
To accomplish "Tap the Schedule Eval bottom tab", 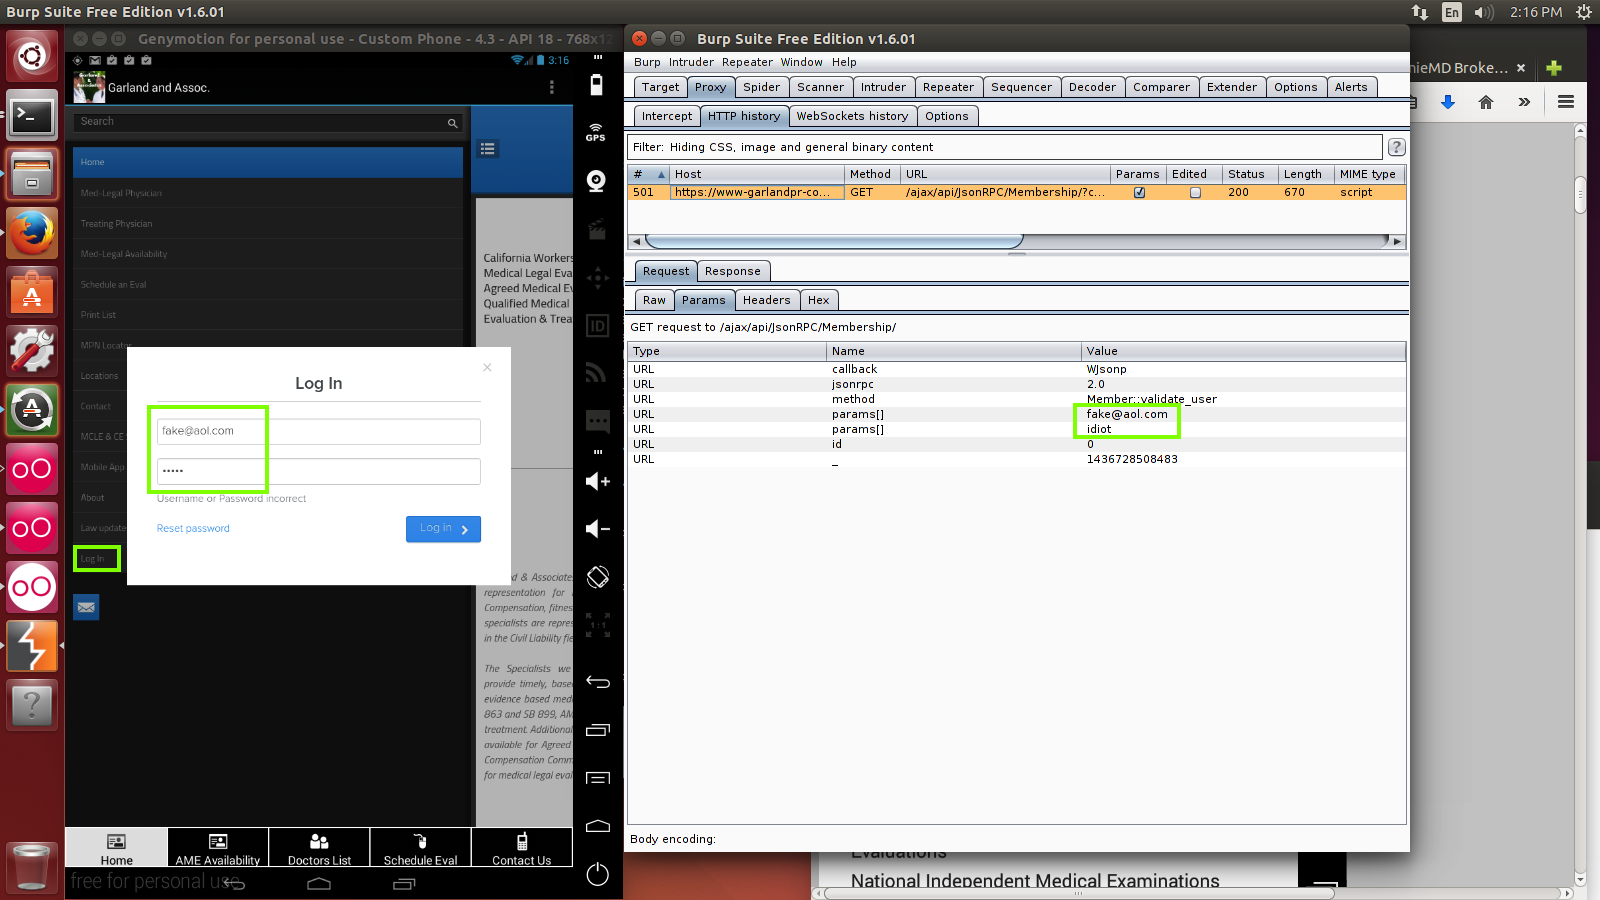I will (x=420, y=847).
